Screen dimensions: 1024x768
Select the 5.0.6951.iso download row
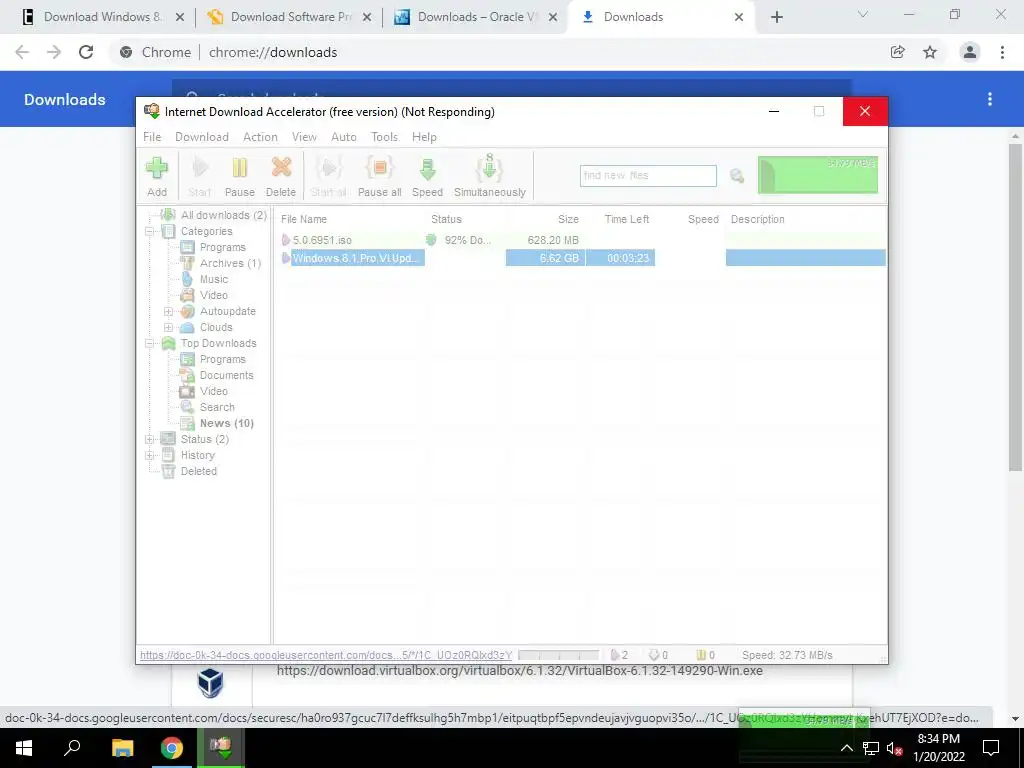point(581,240)
